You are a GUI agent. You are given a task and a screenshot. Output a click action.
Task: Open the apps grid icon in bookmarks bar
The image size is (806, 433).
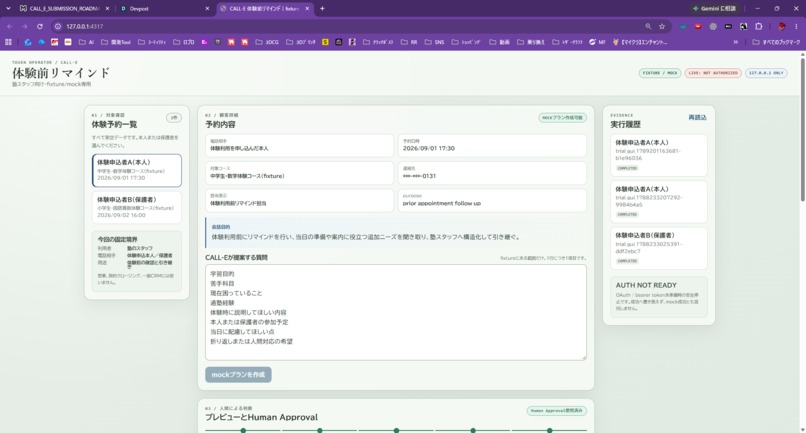tap(8, 42)
